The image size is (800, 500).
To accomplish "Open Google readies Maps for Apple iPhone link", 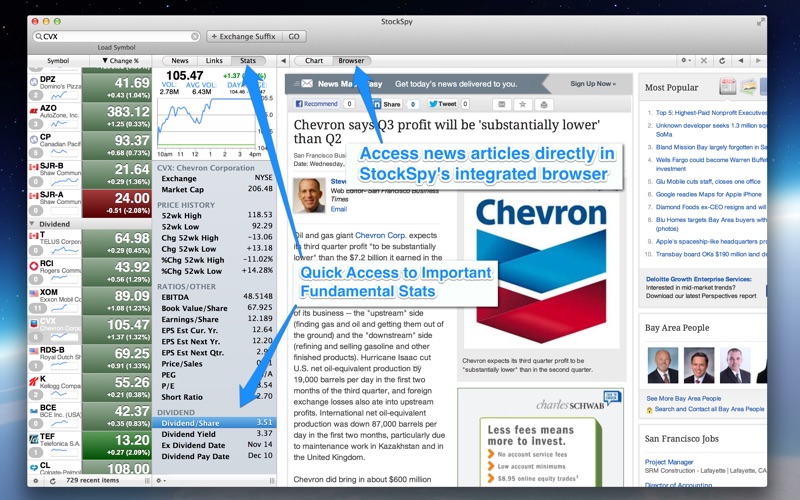I will tap(708, 194).
